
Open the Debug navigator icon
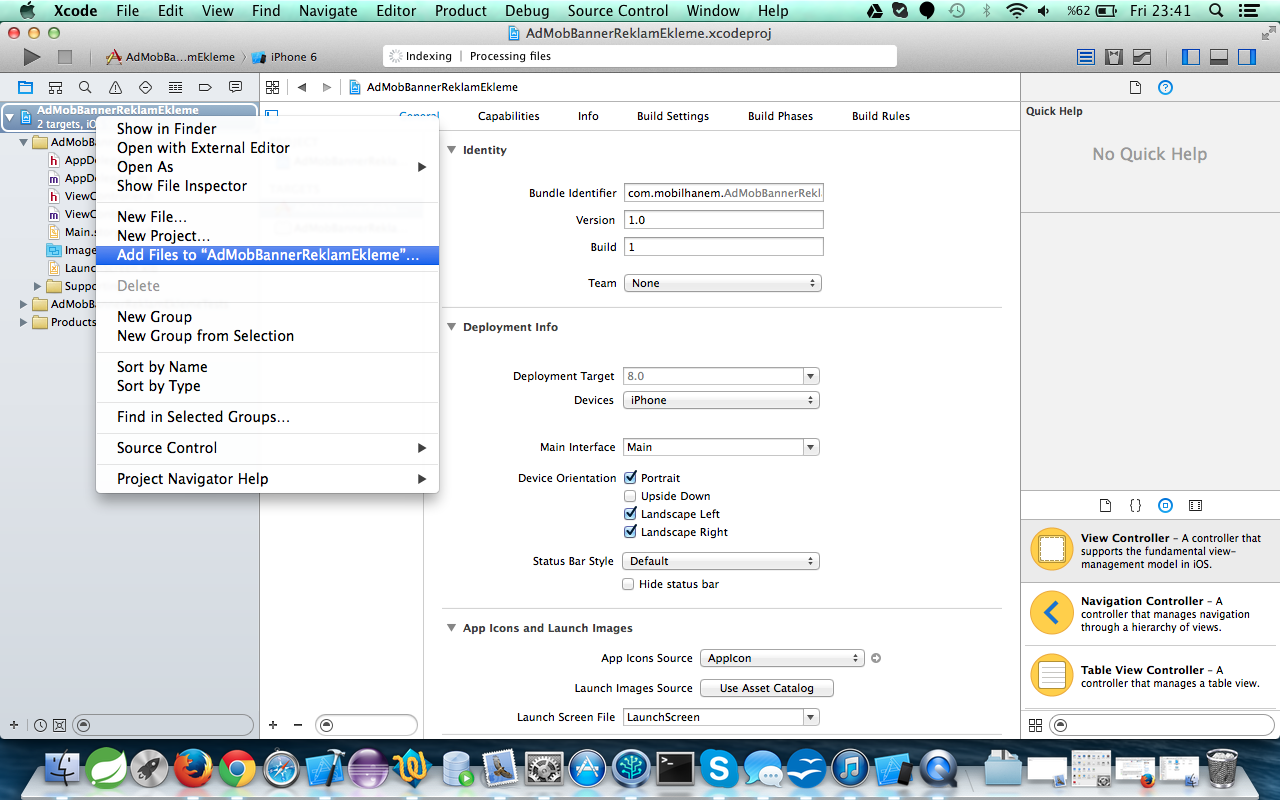coord(175,87)
